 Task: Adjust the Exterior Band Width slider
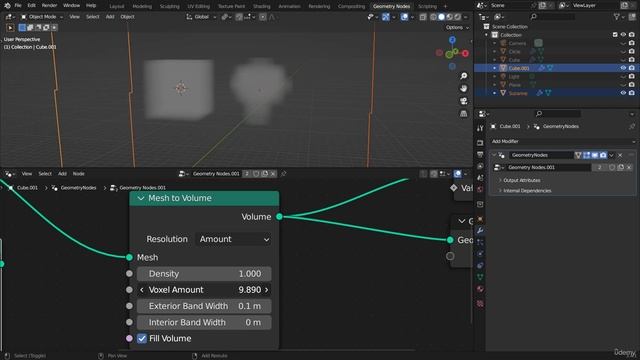[x=204, y=306]
